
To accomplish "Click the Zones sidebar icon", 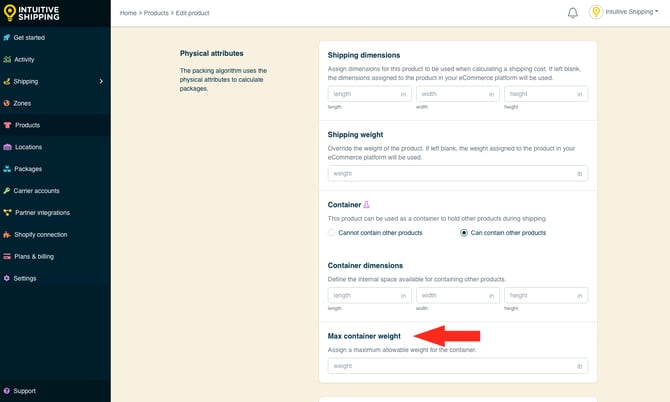I will coord(7,103).
